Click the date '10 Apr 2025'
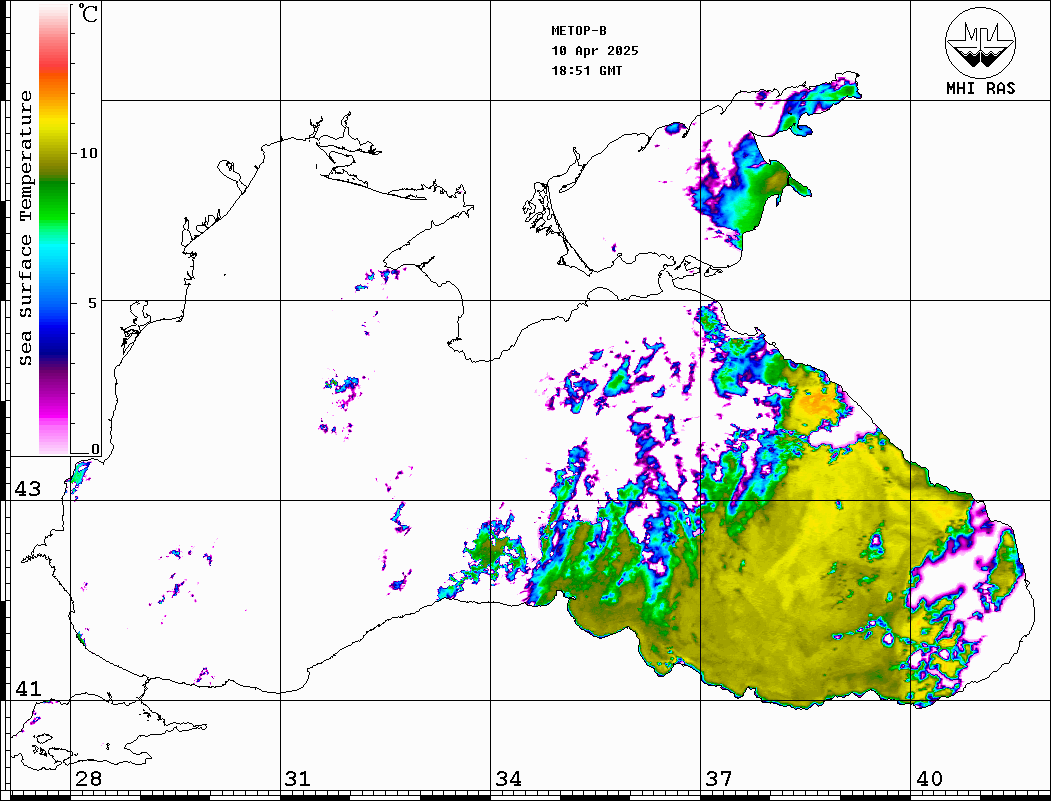 click(595, 51)
